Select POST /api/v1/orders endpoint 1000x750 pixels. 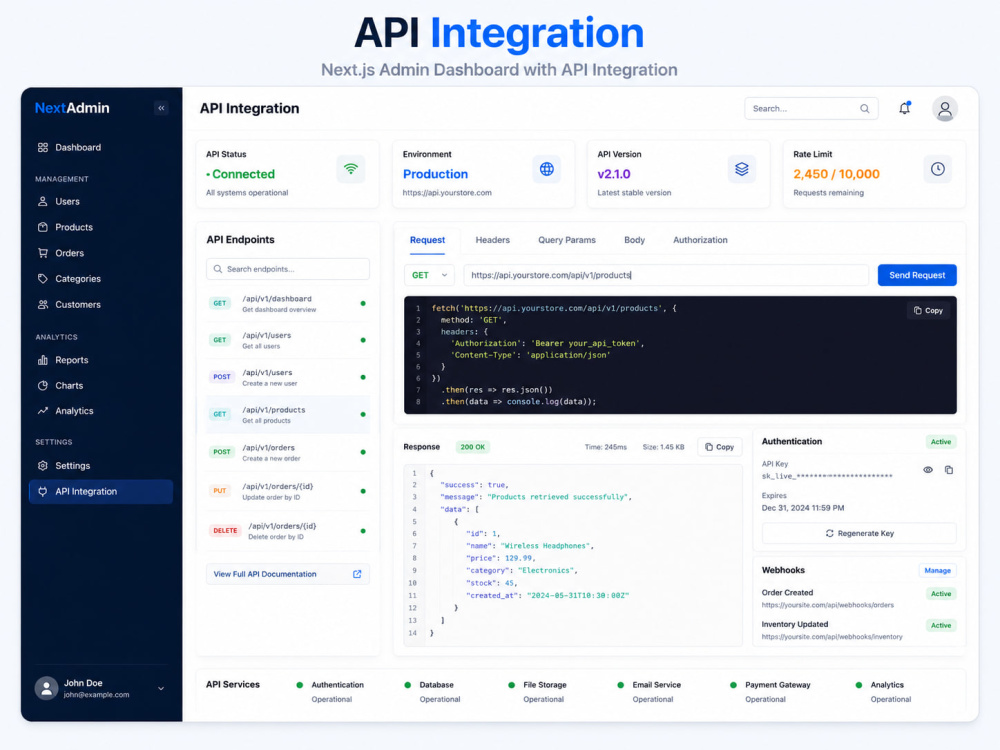pyautogui.click(x=288, y=452)
